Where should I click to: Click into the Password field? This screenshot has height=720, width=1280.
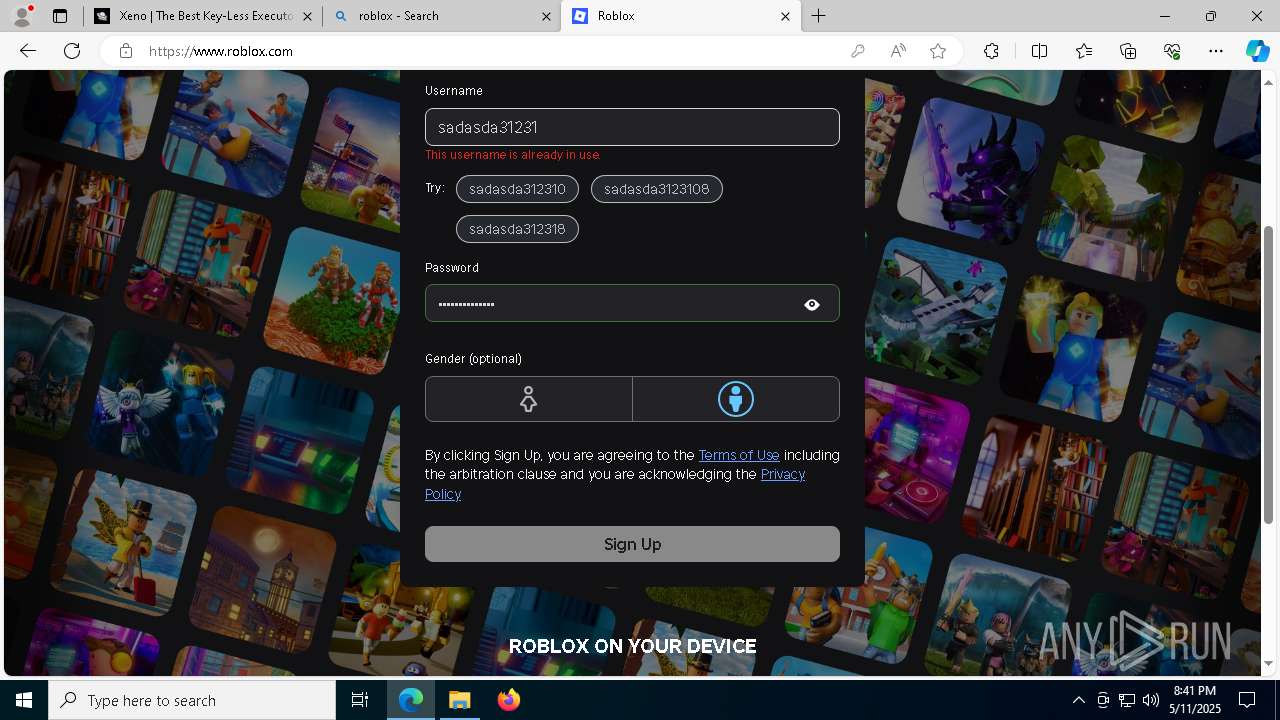click(x=632, y=303)
